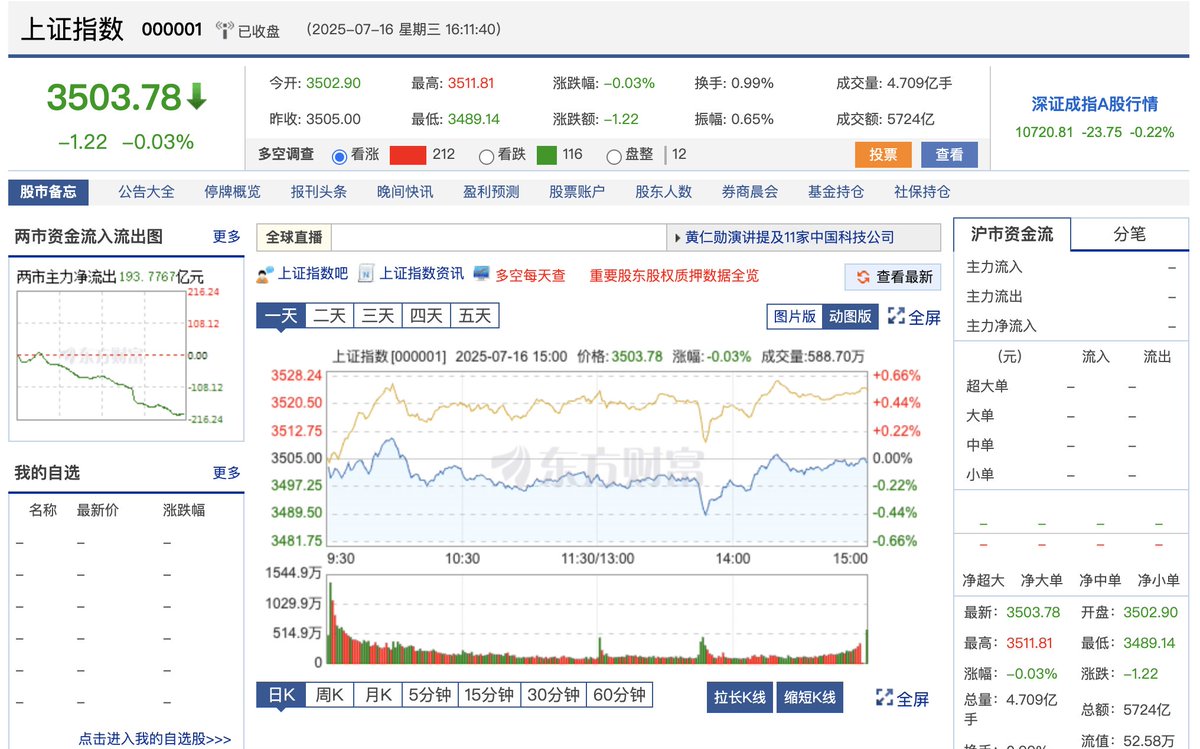Click the 上证指数资讯 news icon
The image size is (1200, 749).
[366, 274]
